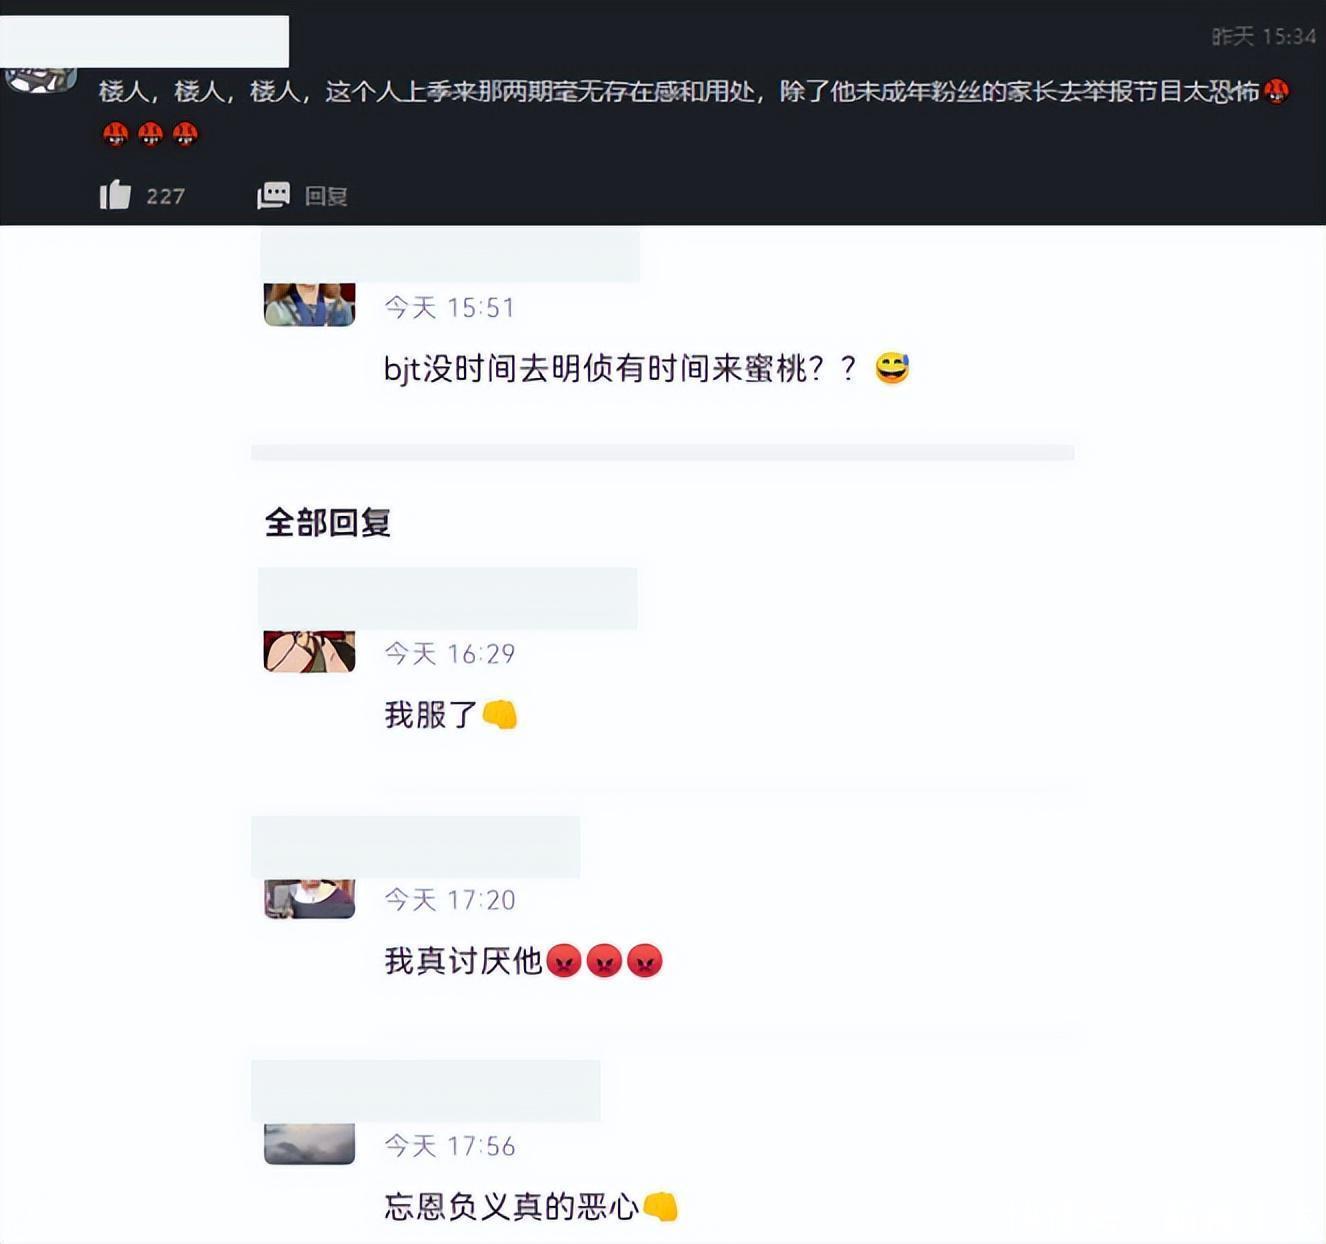Click the sweating smile emoji after 蜜桃
This screenshot has width=1326, height=1244.
coord(892,368)
